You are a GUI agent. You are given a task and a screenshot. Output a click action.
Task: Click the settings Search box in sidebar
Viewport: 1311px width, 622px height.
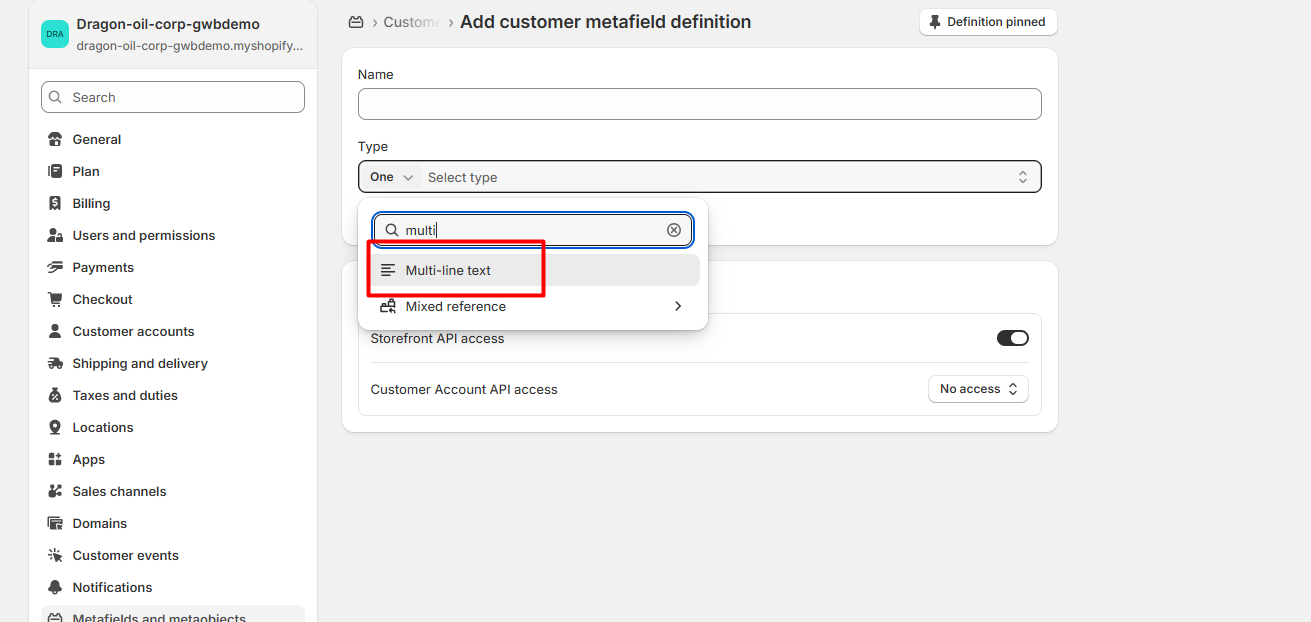click(x=173, y=97)
